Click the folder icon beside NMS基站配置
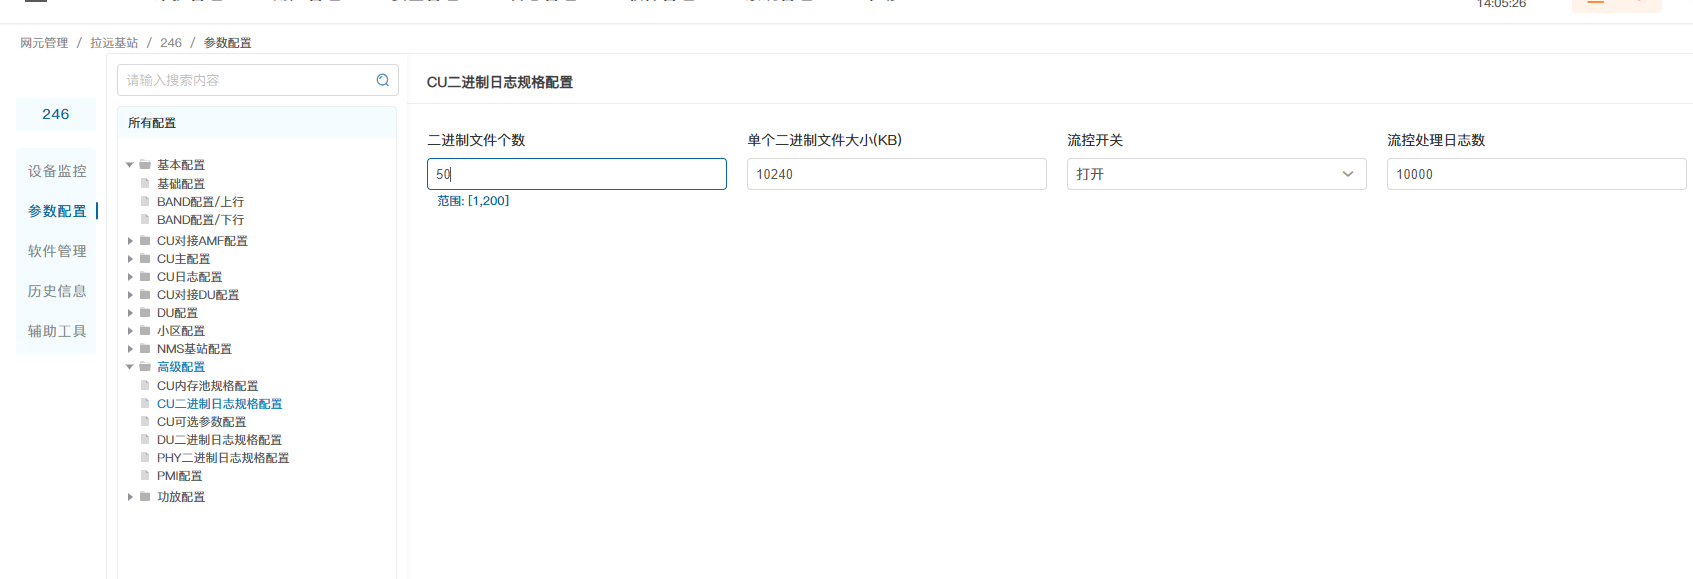 145,349
